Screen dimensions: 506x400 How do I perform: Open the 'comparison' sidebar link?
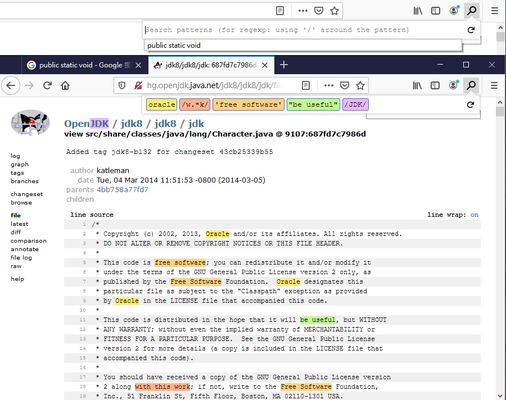tap(29, 241)
